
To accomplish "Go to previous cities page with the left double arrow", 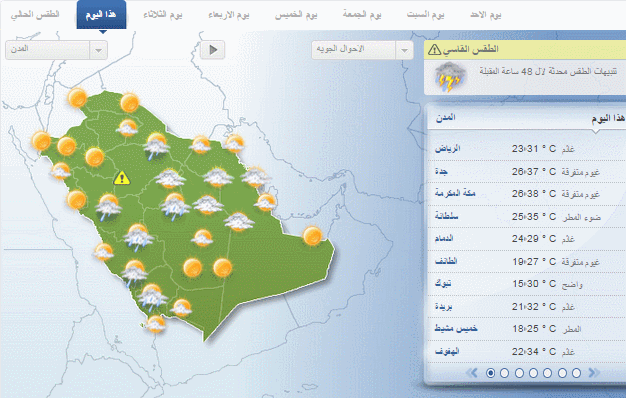I will [471, 373].
